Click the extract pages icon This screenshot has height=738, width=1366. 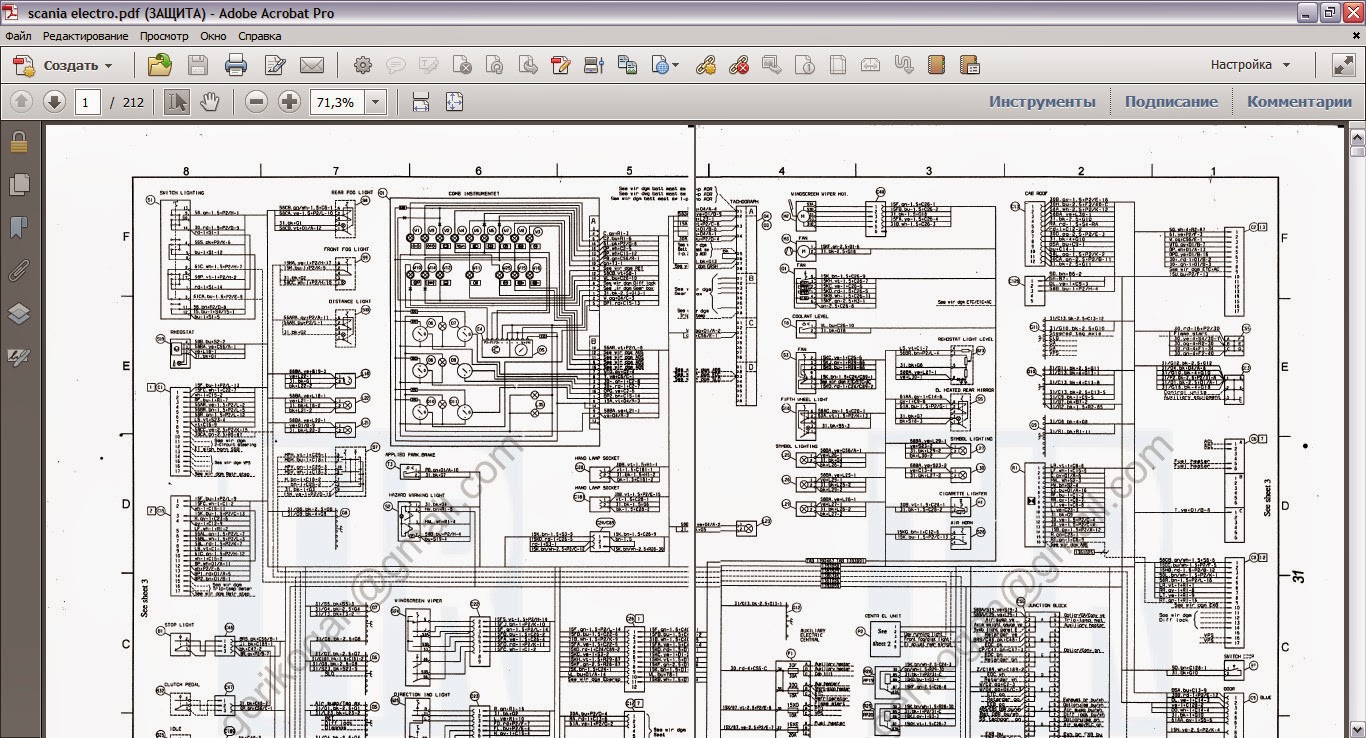(528, 65)
